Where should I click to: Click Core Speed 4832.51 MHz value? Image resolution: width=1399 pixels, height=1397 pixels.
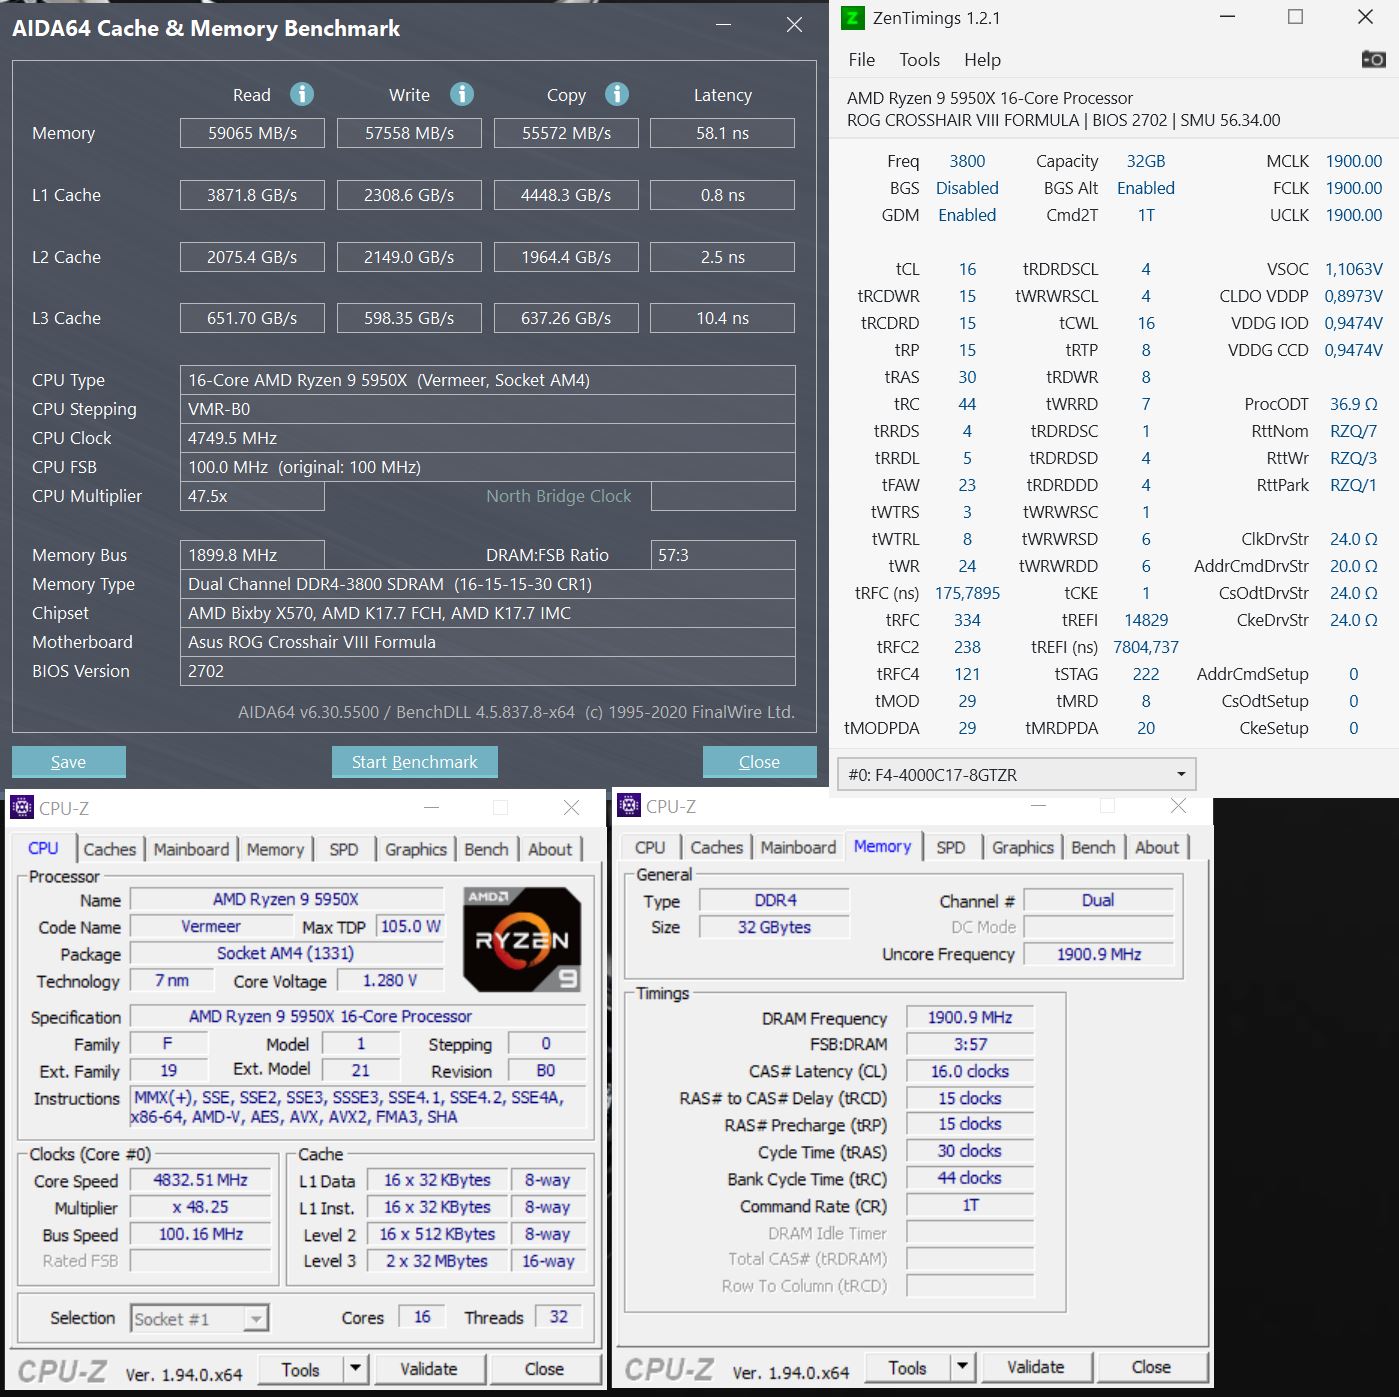pos(200,1180)
